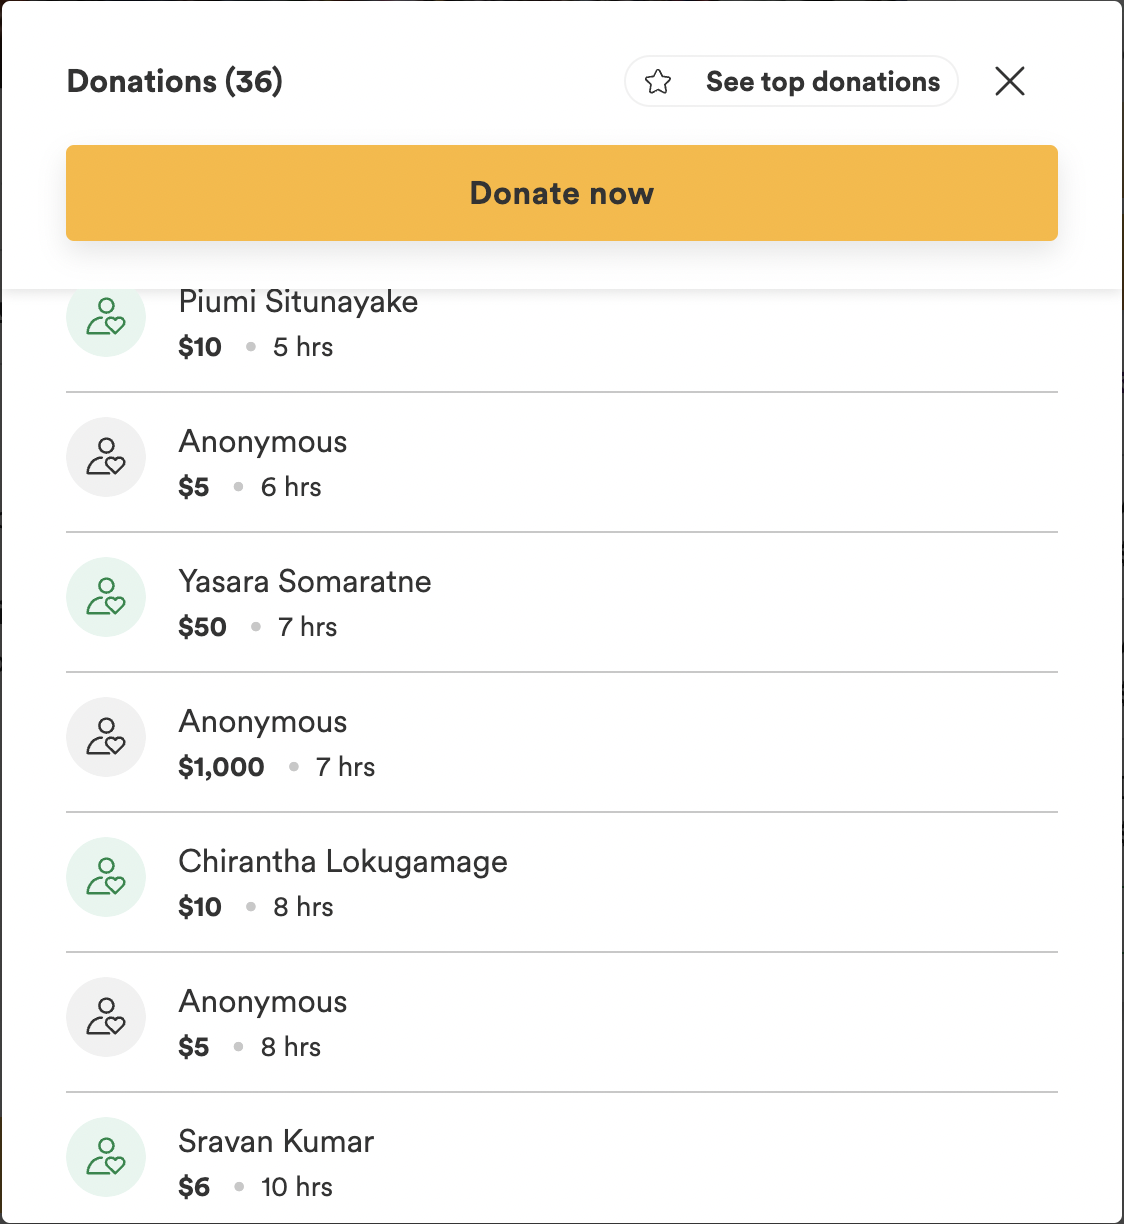Click the gray avatar of the $1,000 Anonymous donor
The image size is (1124, 1224).
pos(106,737)
